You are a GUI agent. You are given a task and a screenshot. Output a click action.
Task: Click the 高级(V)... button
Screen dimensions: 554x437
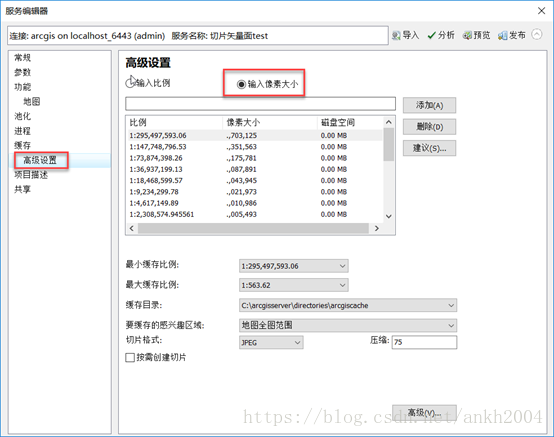point(424,413)
